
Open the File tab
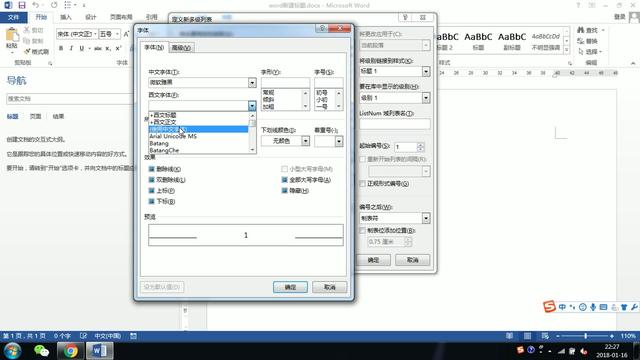click(x=13, y=17)
